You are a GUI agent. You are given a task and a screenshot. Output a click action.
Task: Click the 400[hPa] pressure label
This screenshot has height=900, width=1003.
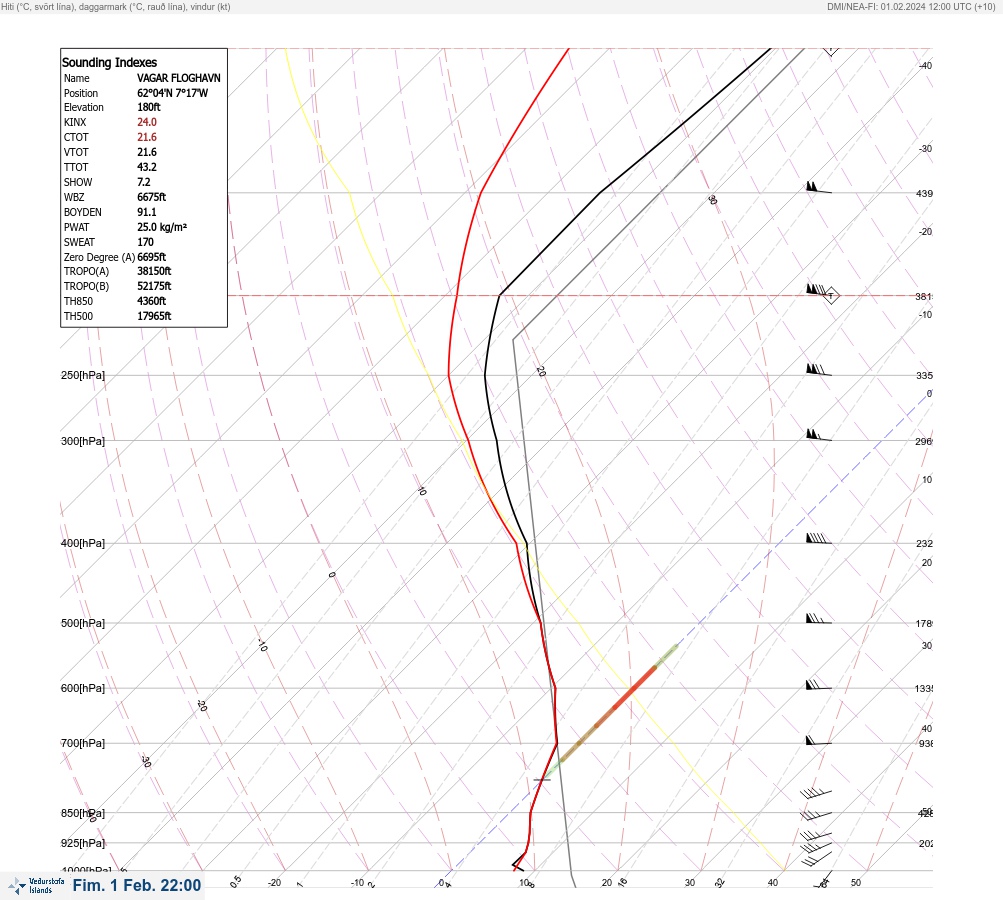pyautogui.click(x=83, y=543)
